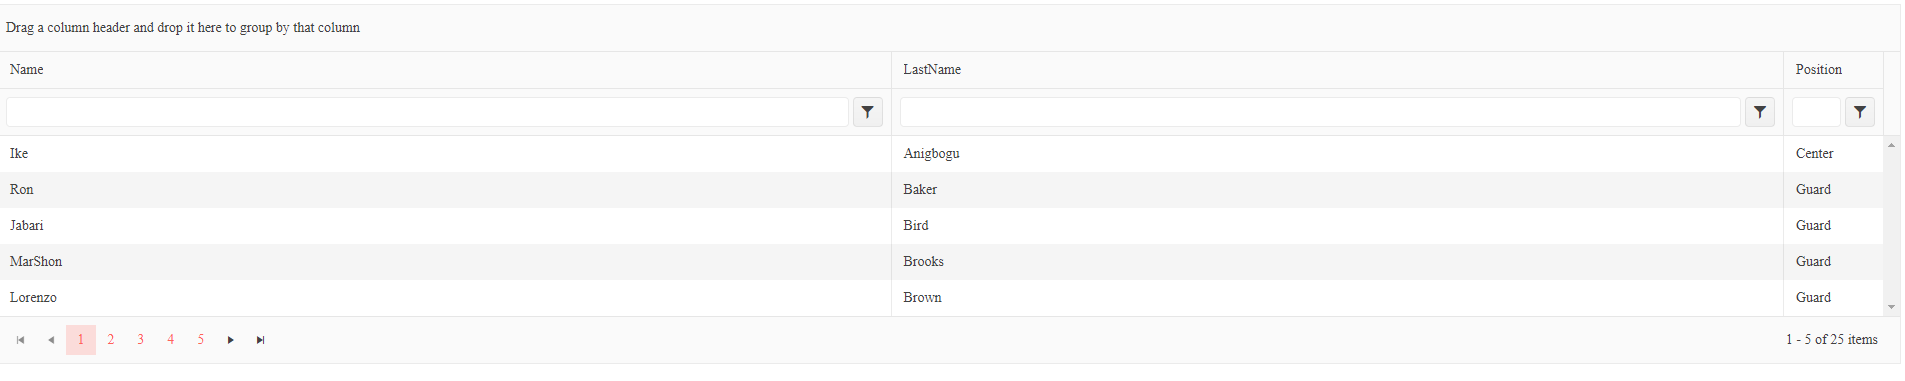The height and width of the screenshot is (381, 1905).
Task: Focus the Name filter text box
Action: coord(427,112)
